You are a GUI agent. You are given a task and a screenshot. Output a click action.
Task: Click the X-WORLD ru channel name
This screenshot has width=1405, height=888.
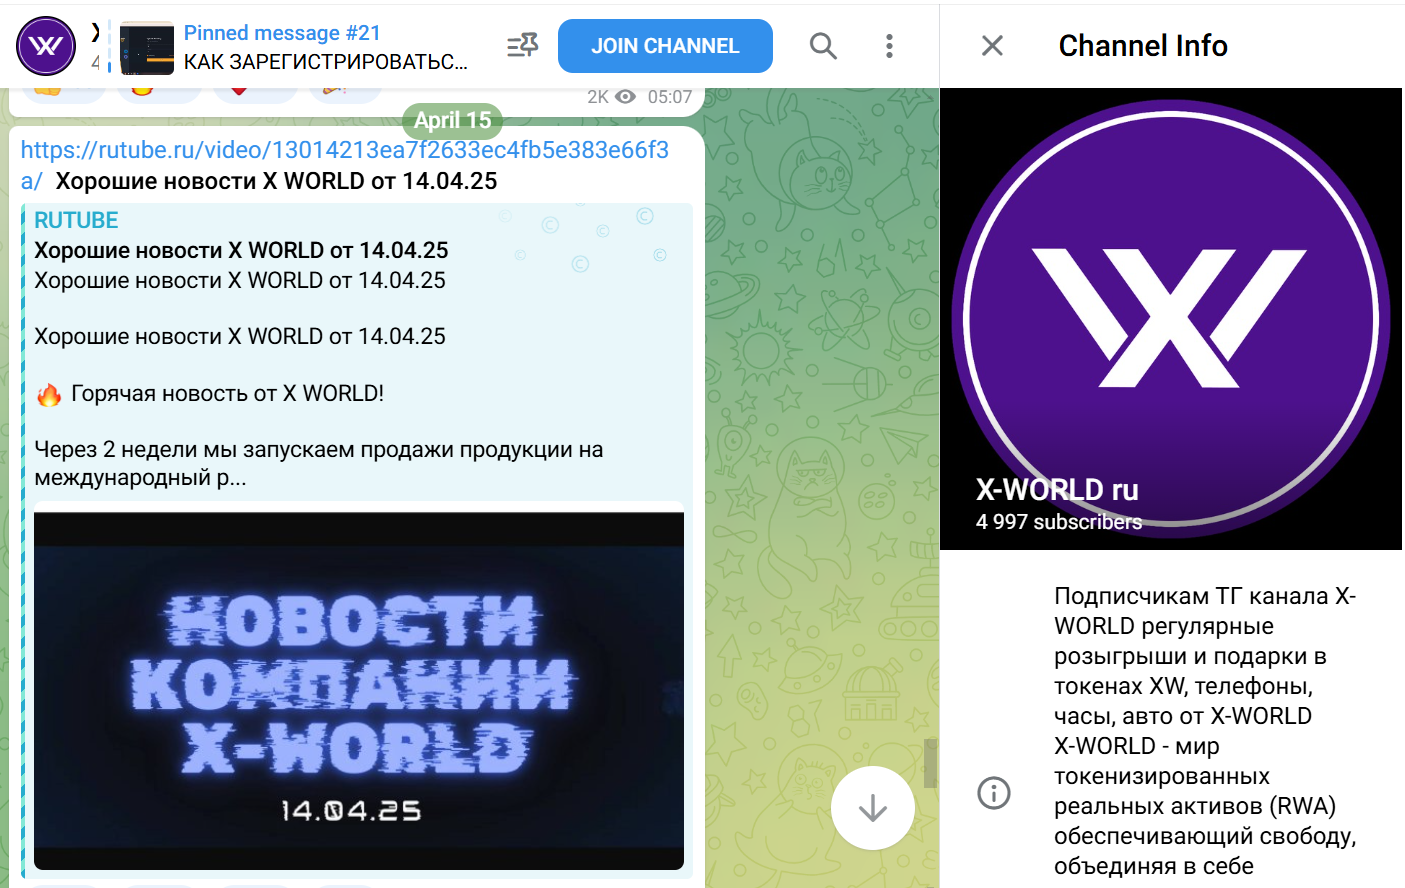(1057, 490)
